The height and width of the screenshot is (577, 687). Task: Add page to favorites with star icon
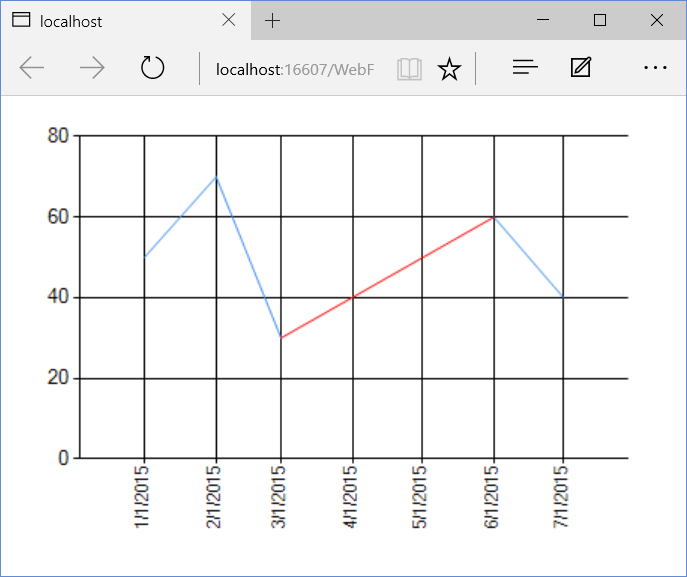click(x=450, y=68)
